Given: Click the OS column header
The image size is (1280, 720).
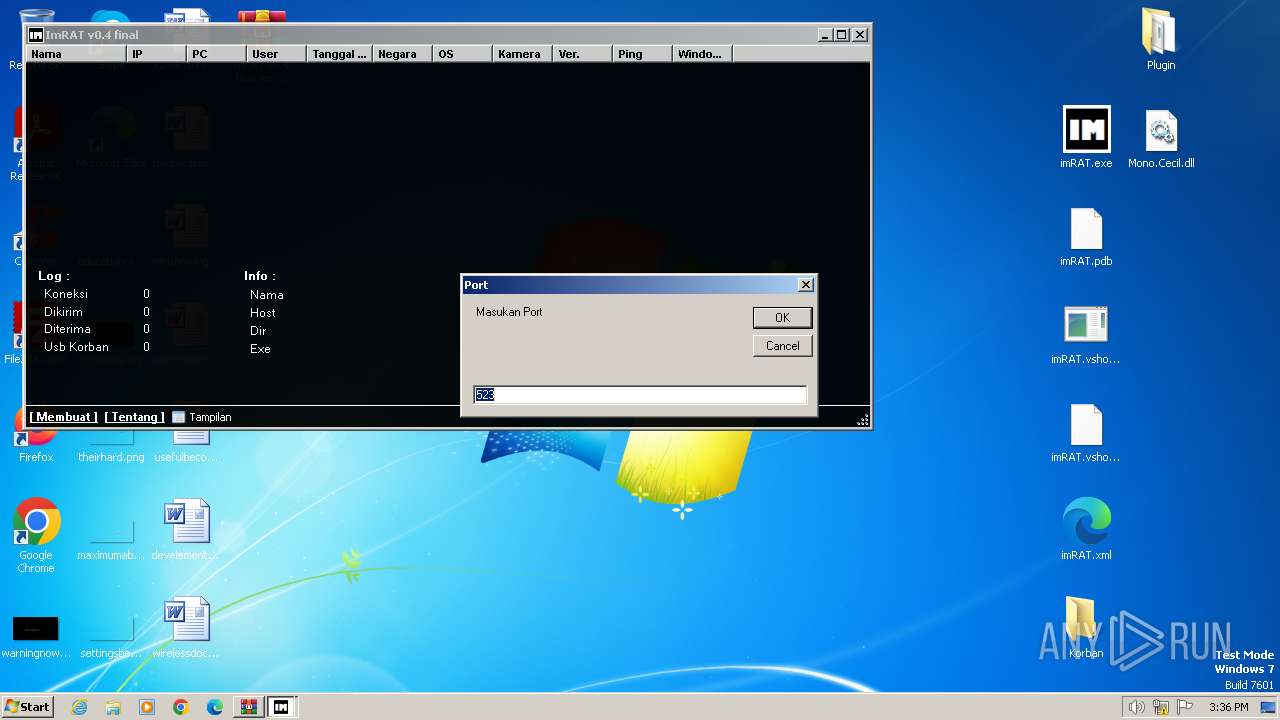Looking at the screenshot, I should [463, 54].
